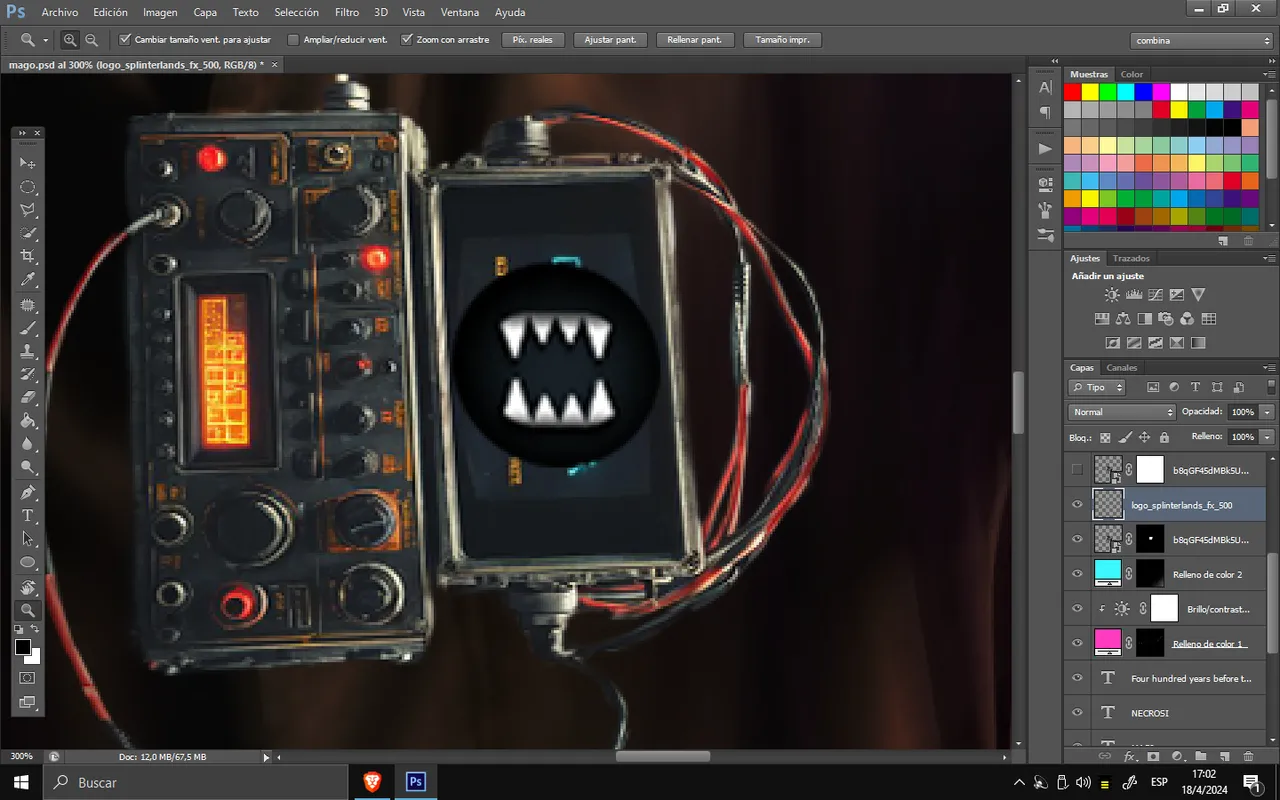Viewport: 1280px width, 800px height.
Task: Select the Brush tool
Action: (x=28, y=328)
